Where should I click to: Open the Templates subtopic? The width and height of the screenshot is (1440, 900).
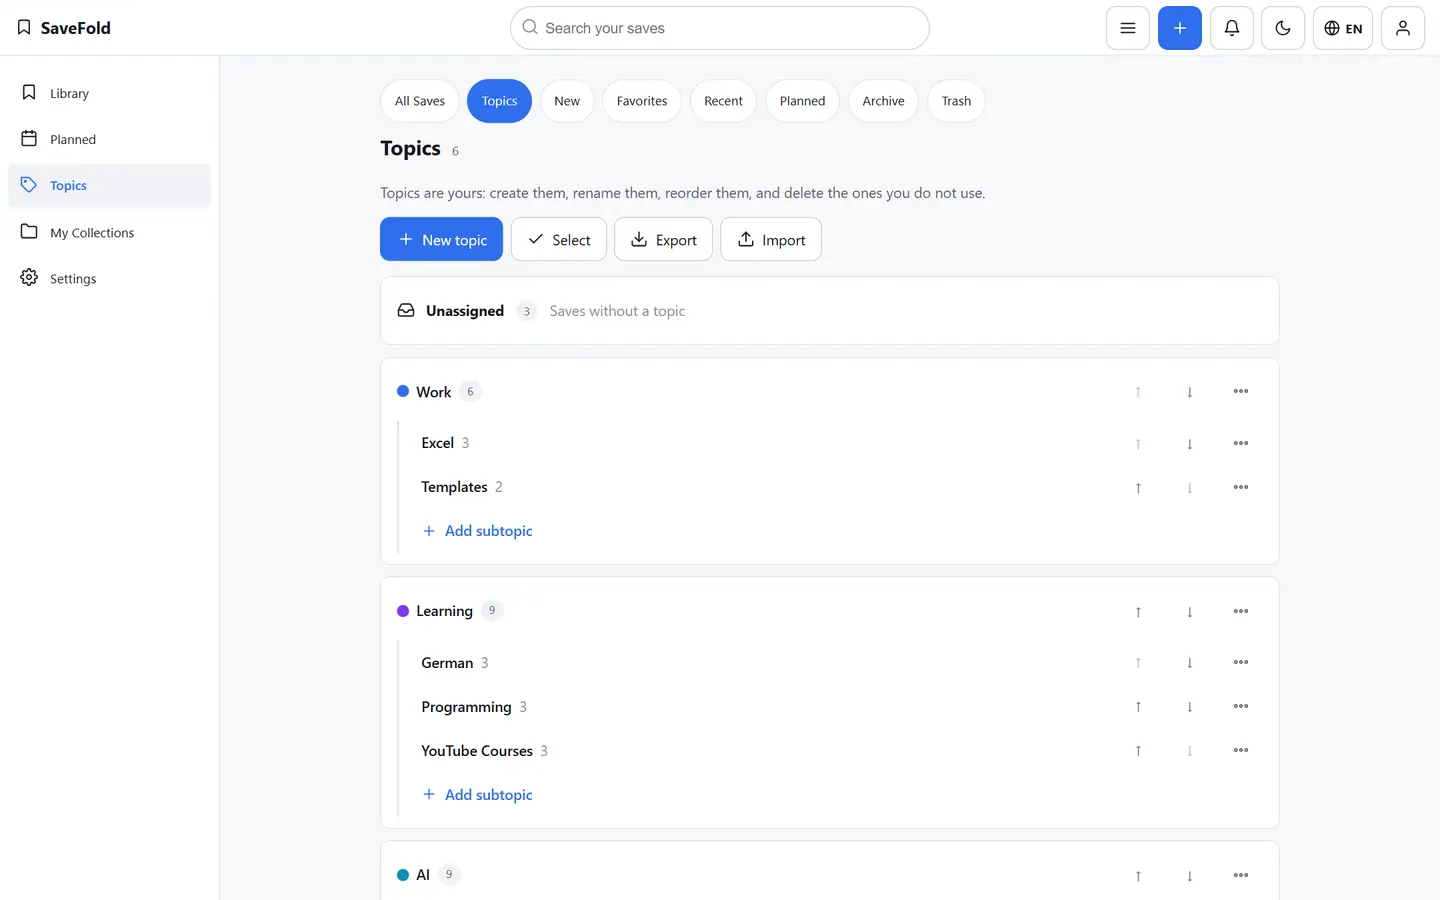pos(454,487)
